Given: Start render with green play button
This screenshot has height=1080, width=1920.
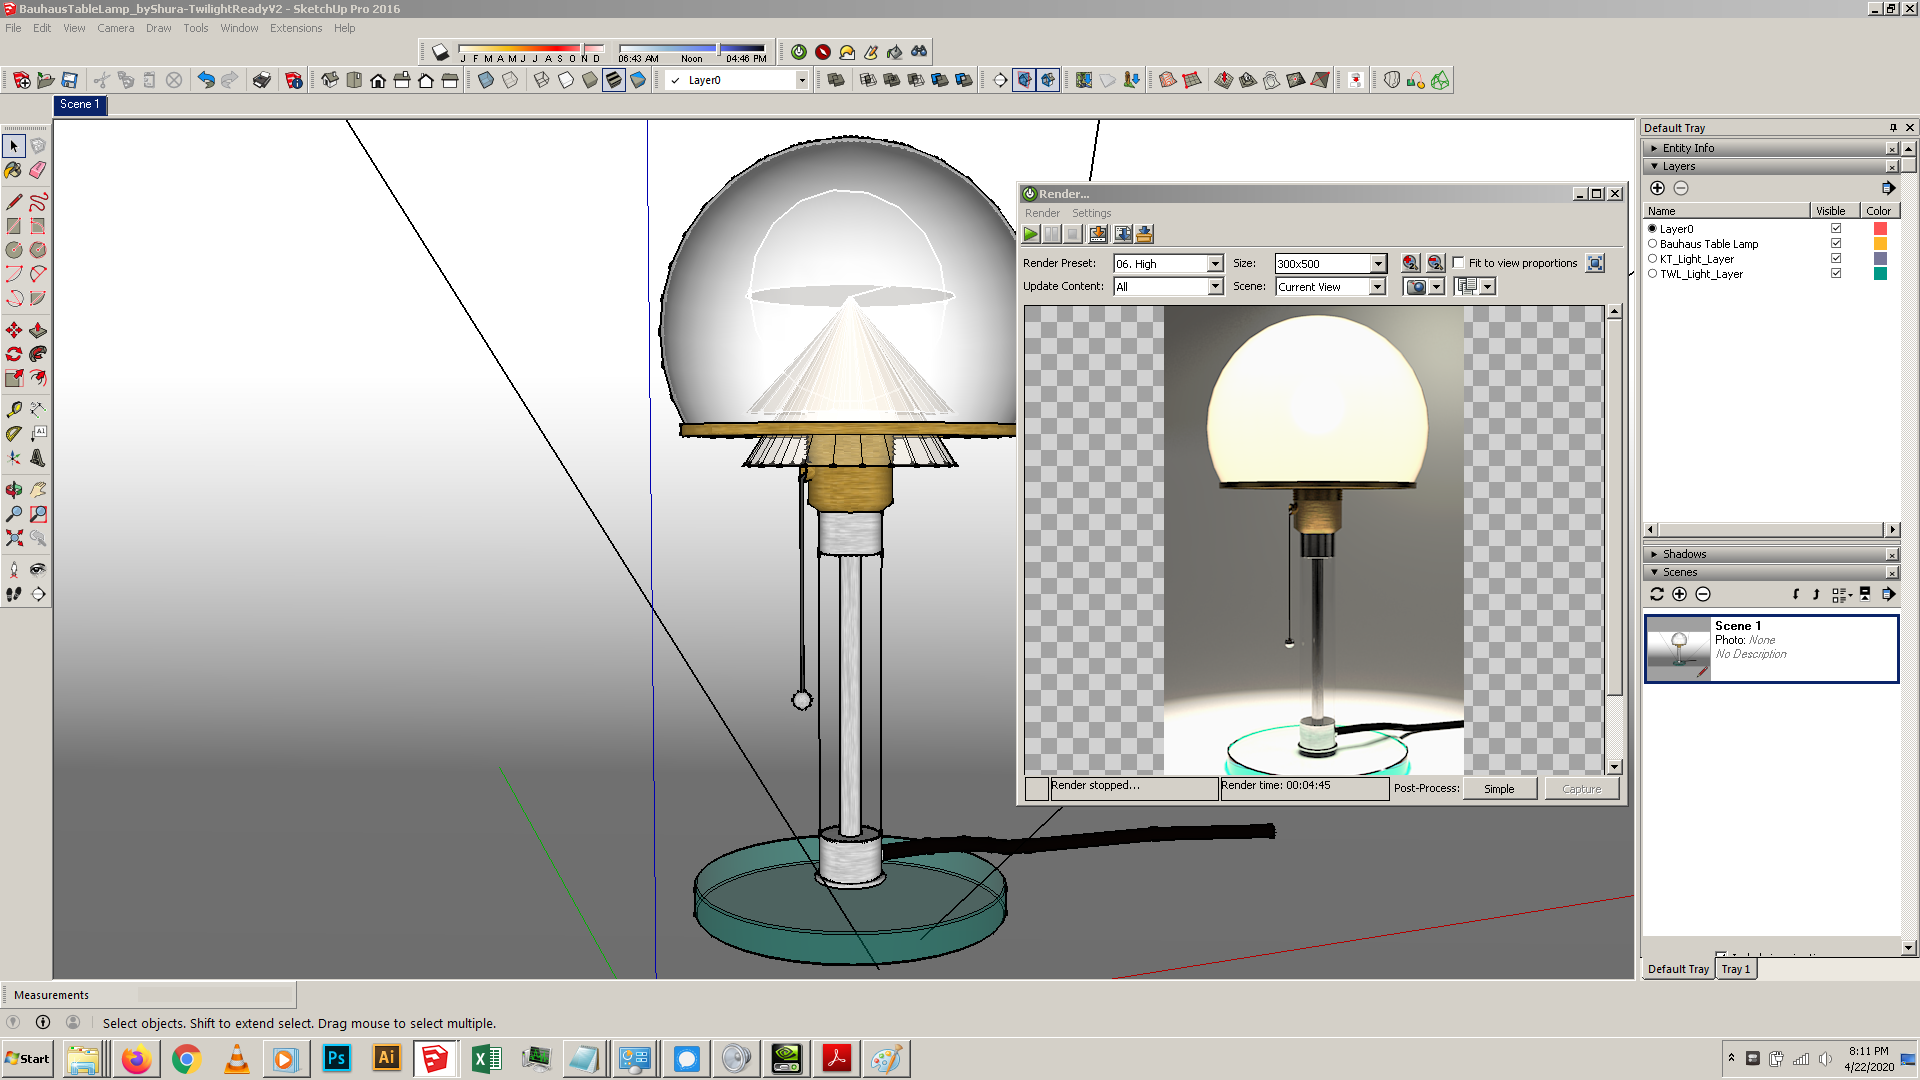Looking at the screenshot, I should point(1031,234).
